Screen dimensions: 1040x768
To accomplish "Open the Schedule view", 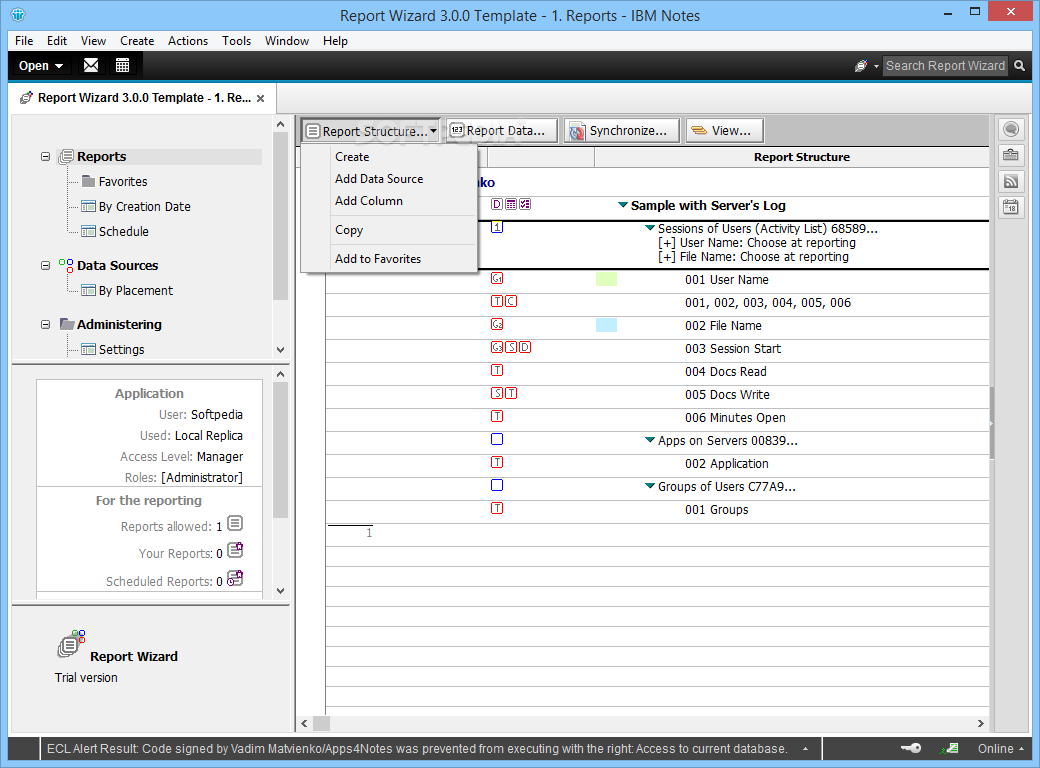I will [x=123, y=231].
